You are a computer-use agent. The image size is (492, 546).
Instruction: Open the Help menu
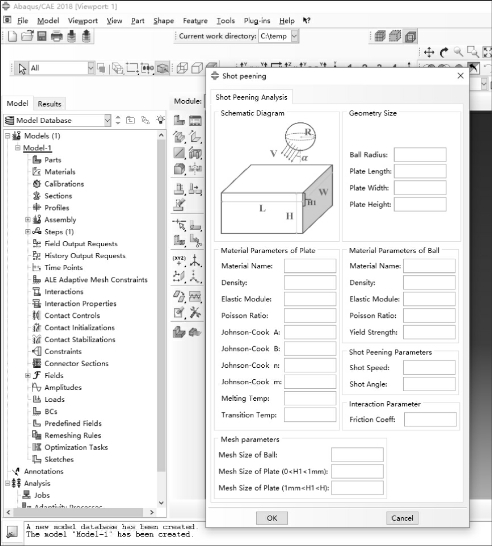click(287, 21)
